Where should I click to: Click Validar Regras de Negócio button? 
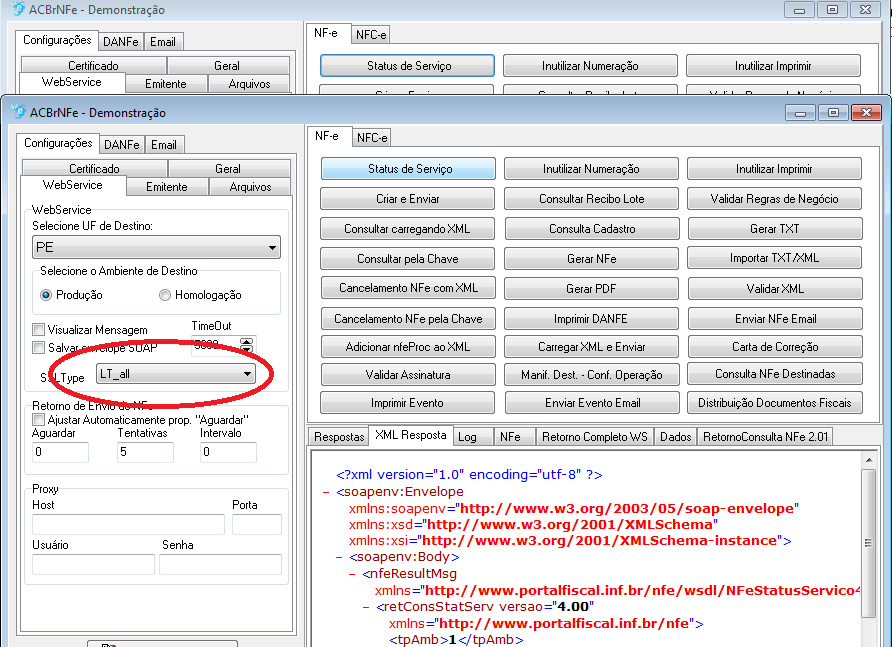(775, 199)
